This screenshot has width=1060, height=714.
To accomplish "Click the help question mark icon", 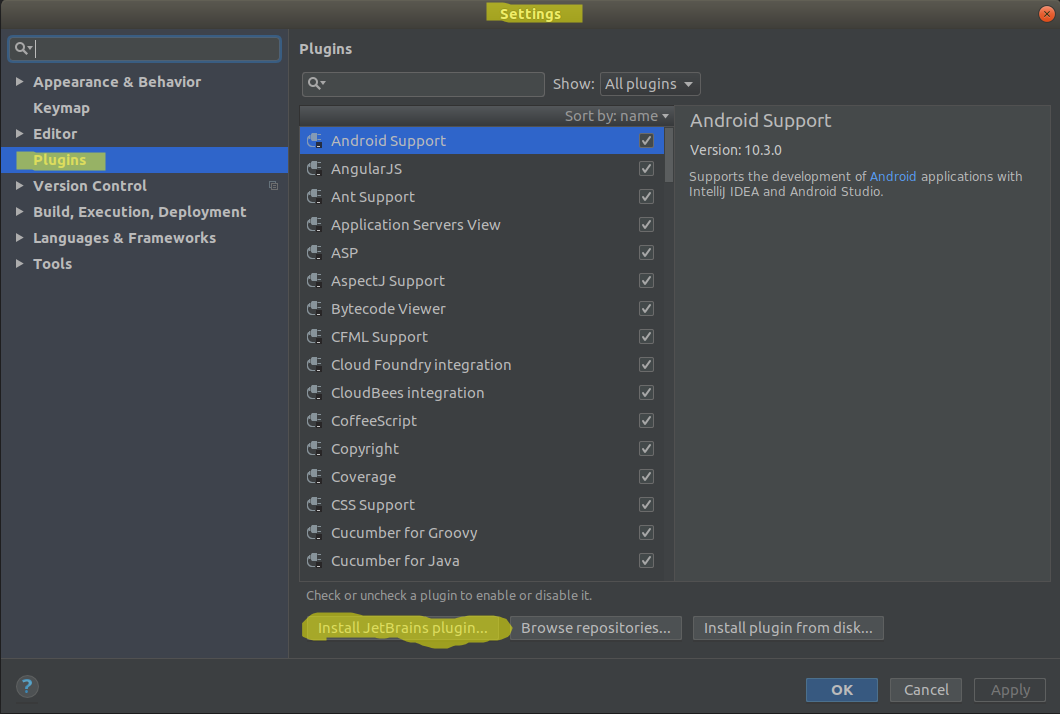I will [x=27, y=687].
